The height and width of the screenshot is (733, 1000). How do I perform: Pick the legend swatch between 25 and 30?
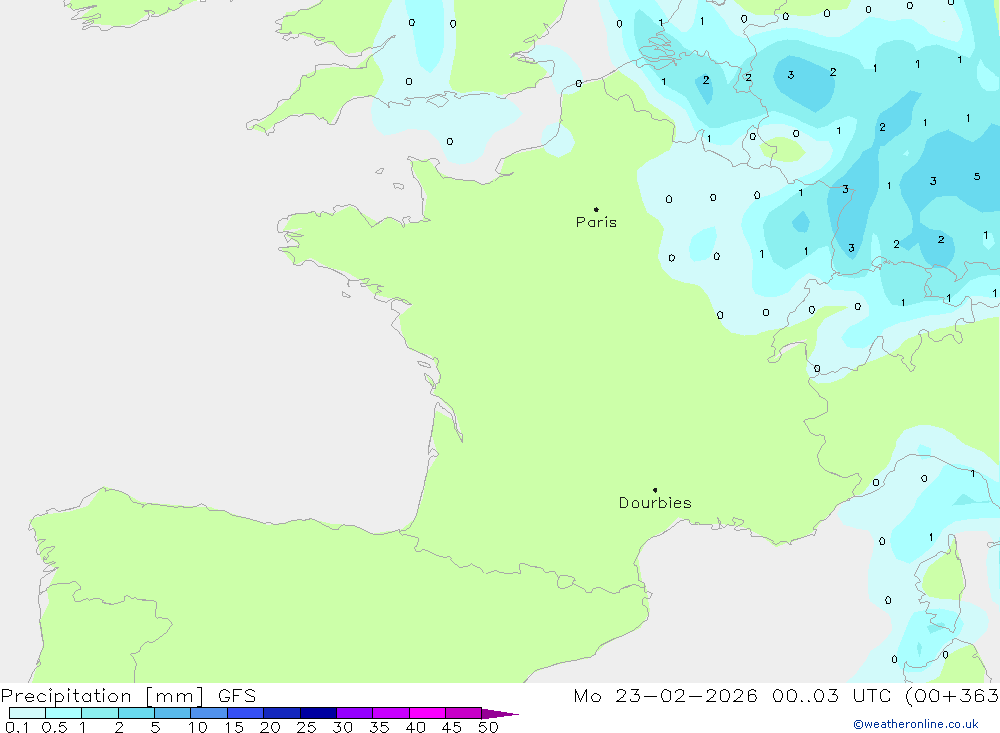click(318, 713)
